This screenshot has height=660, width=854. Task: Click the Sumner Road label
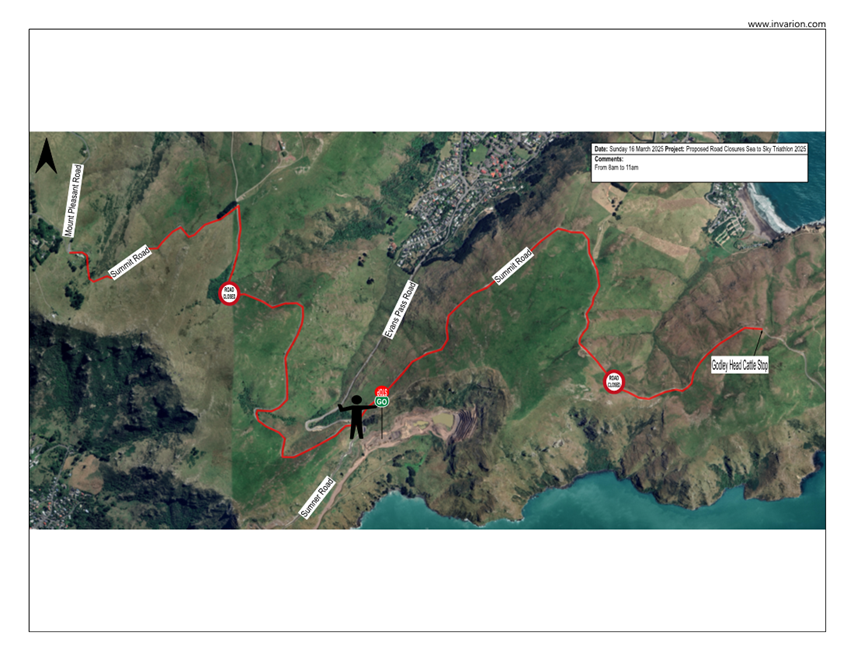tap(316, 497)
